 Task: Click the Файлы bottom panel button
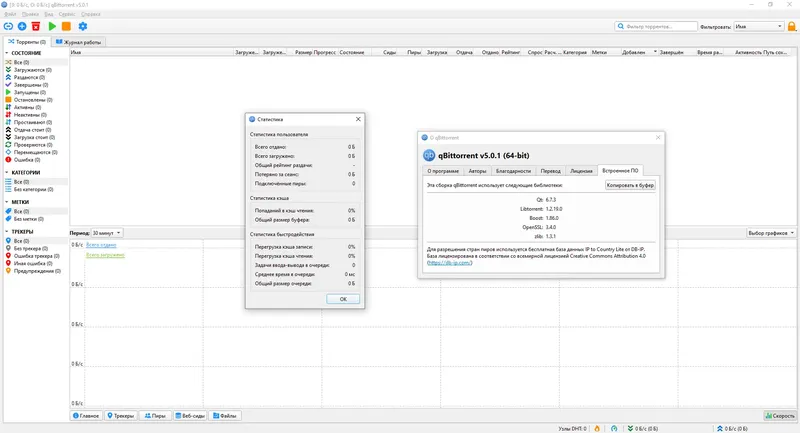tap(225, 416)
